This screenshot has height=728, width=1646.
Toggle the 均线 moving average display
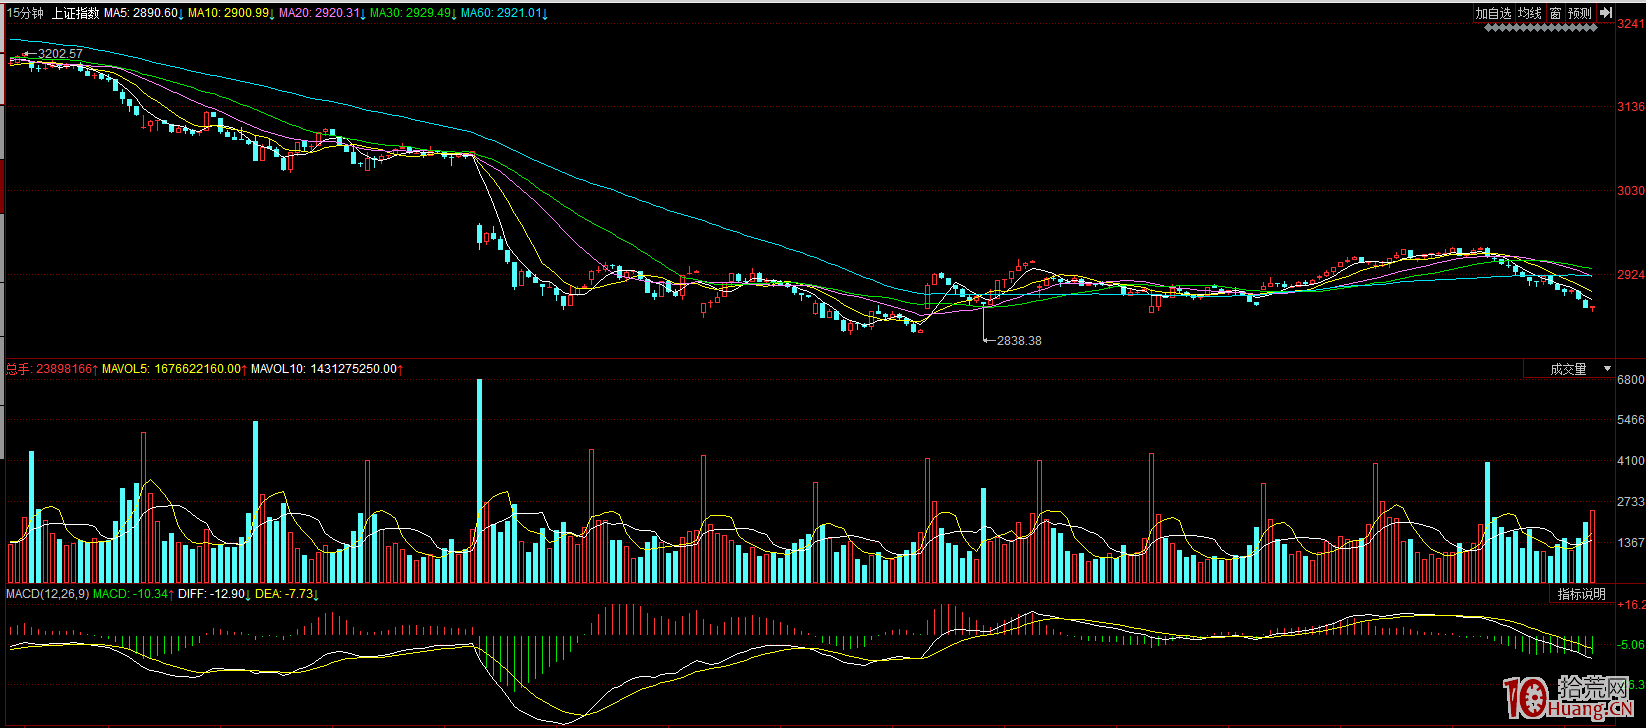tap(1529, 13)
